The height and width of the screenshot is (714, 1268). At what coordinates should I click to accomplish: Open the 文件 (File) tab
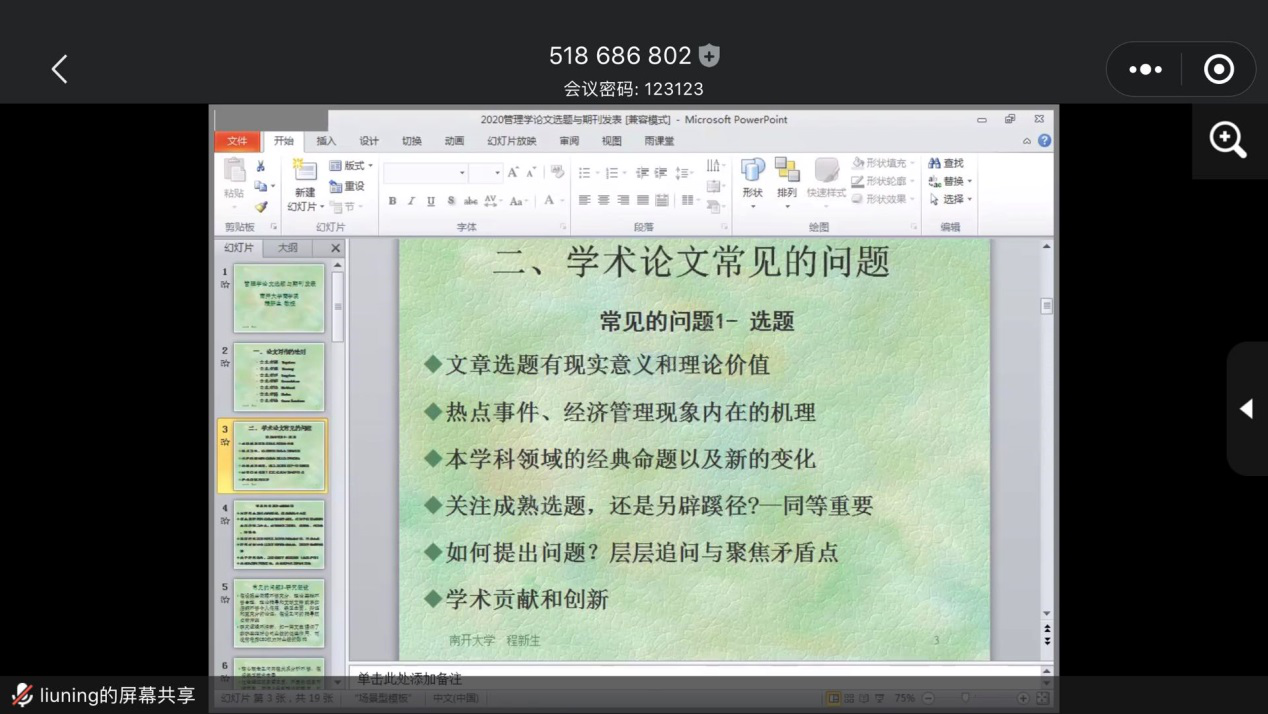pos(237,141)
